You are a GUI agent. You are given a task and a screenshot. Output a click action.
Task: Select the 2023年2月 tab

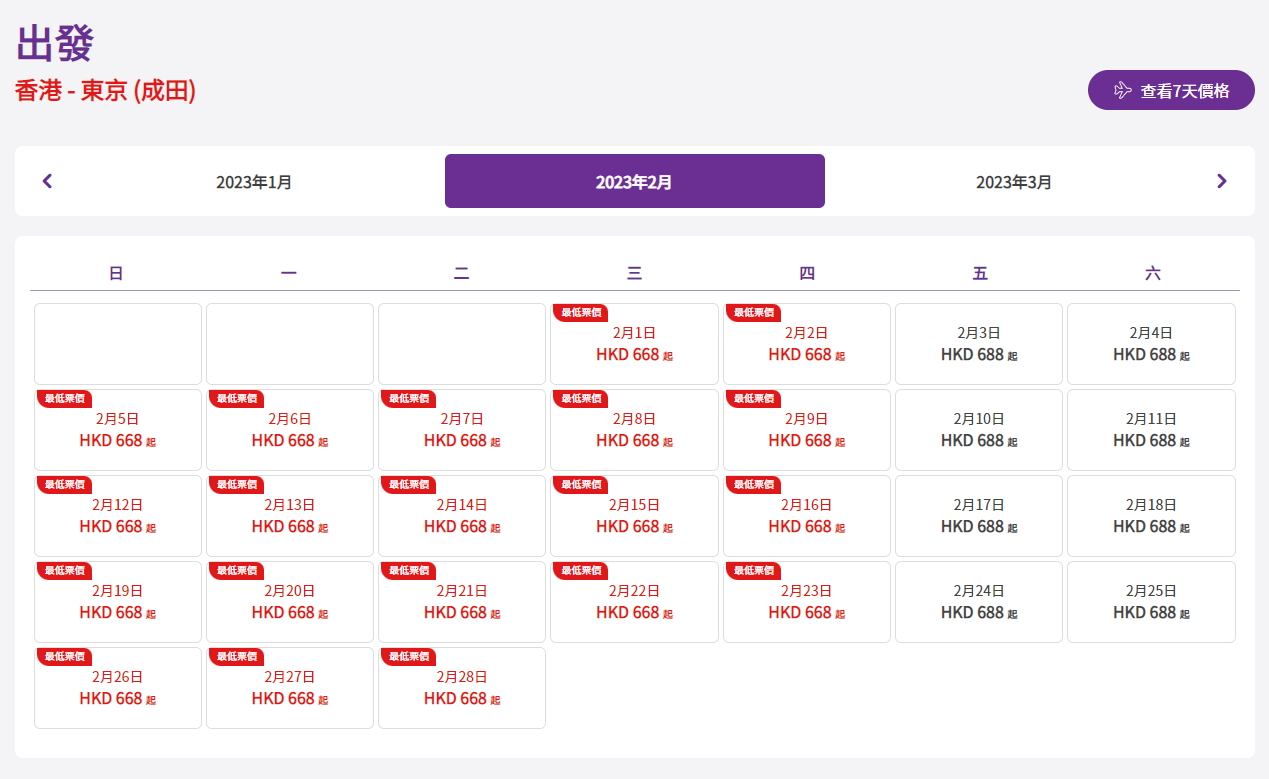634,182
